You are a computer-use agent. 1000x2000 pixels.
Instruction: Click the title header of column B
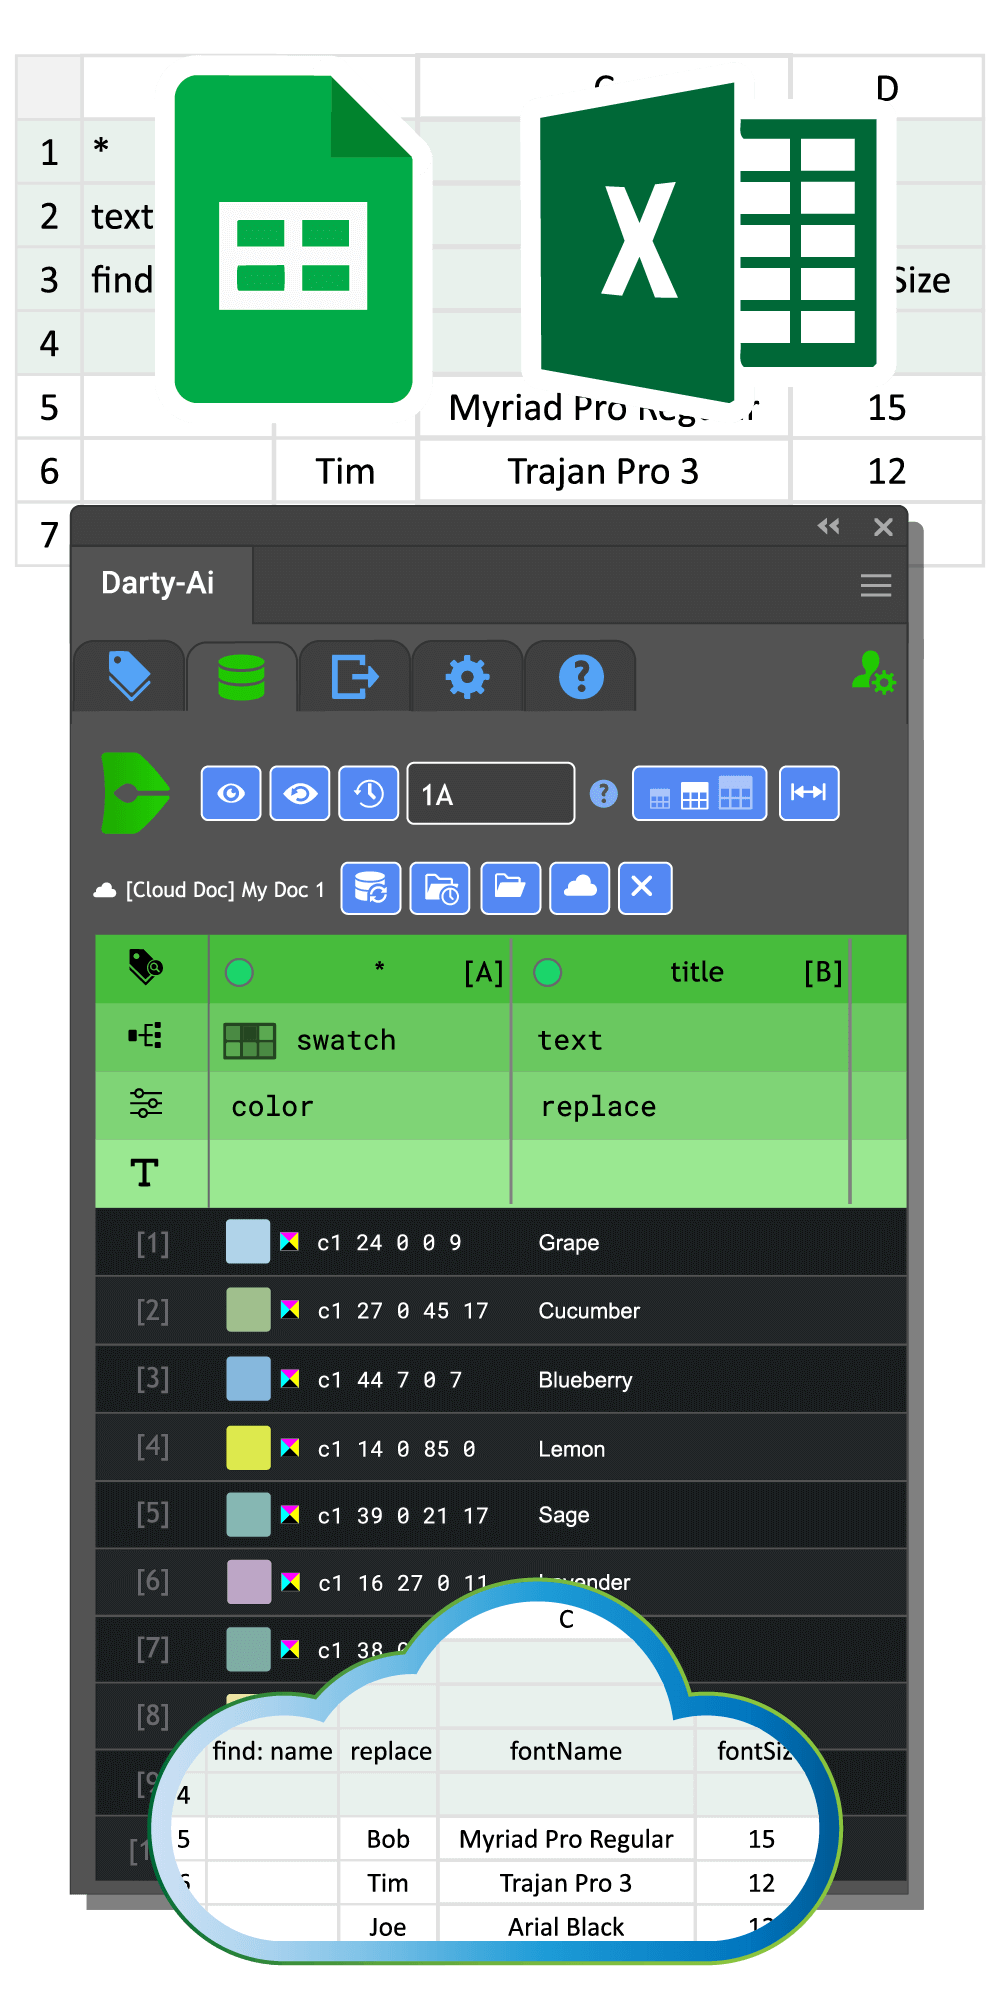click(697, 972)
